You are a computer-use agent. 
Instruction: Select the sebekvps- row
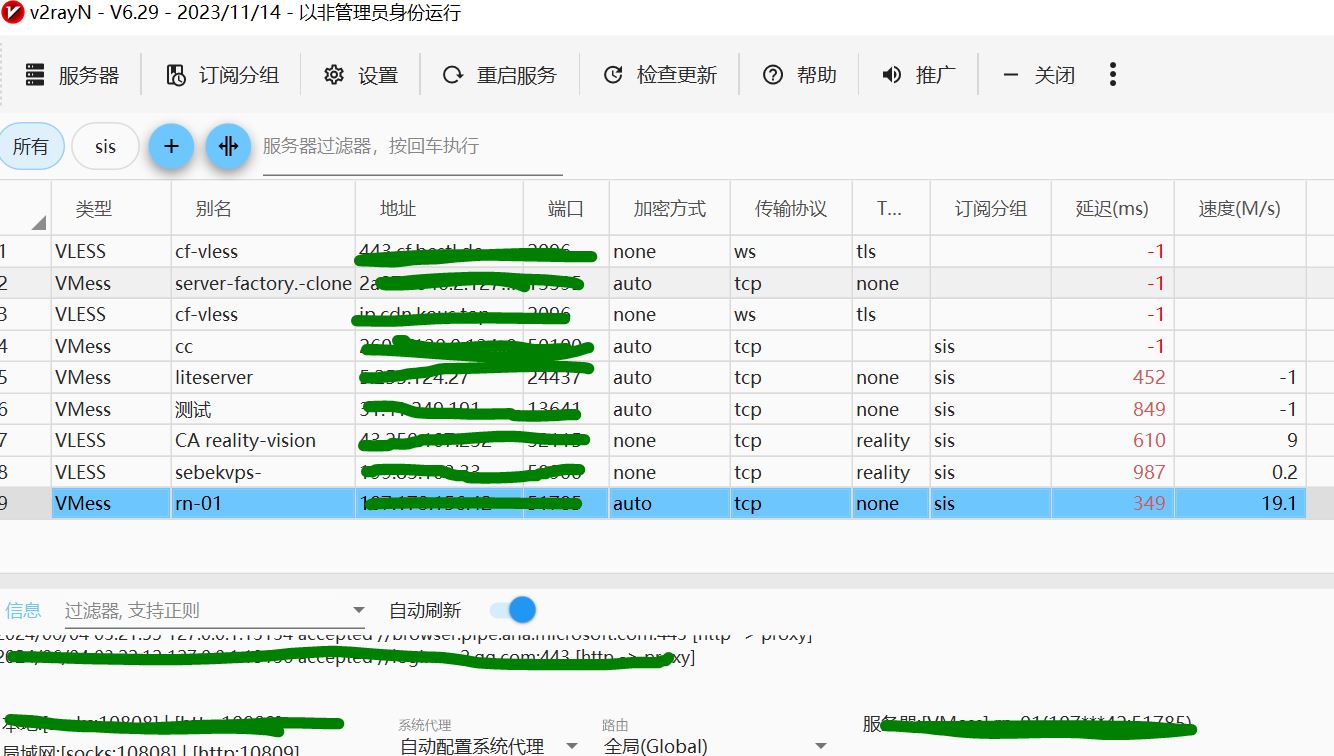(653, 472)
